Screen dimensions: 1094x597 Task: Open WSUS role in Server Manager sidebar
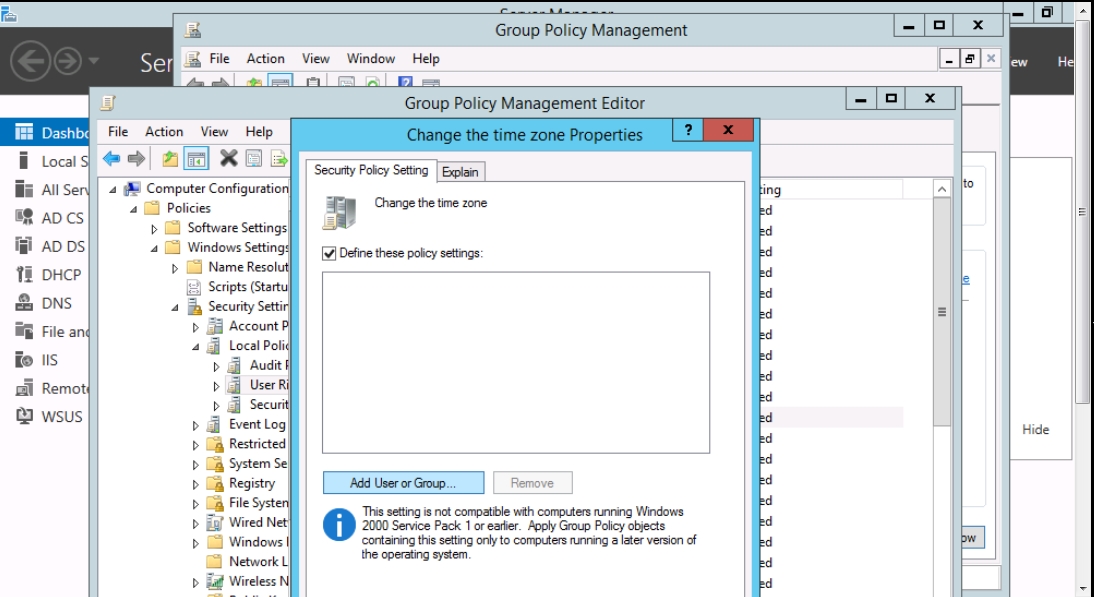click(61, 416)
